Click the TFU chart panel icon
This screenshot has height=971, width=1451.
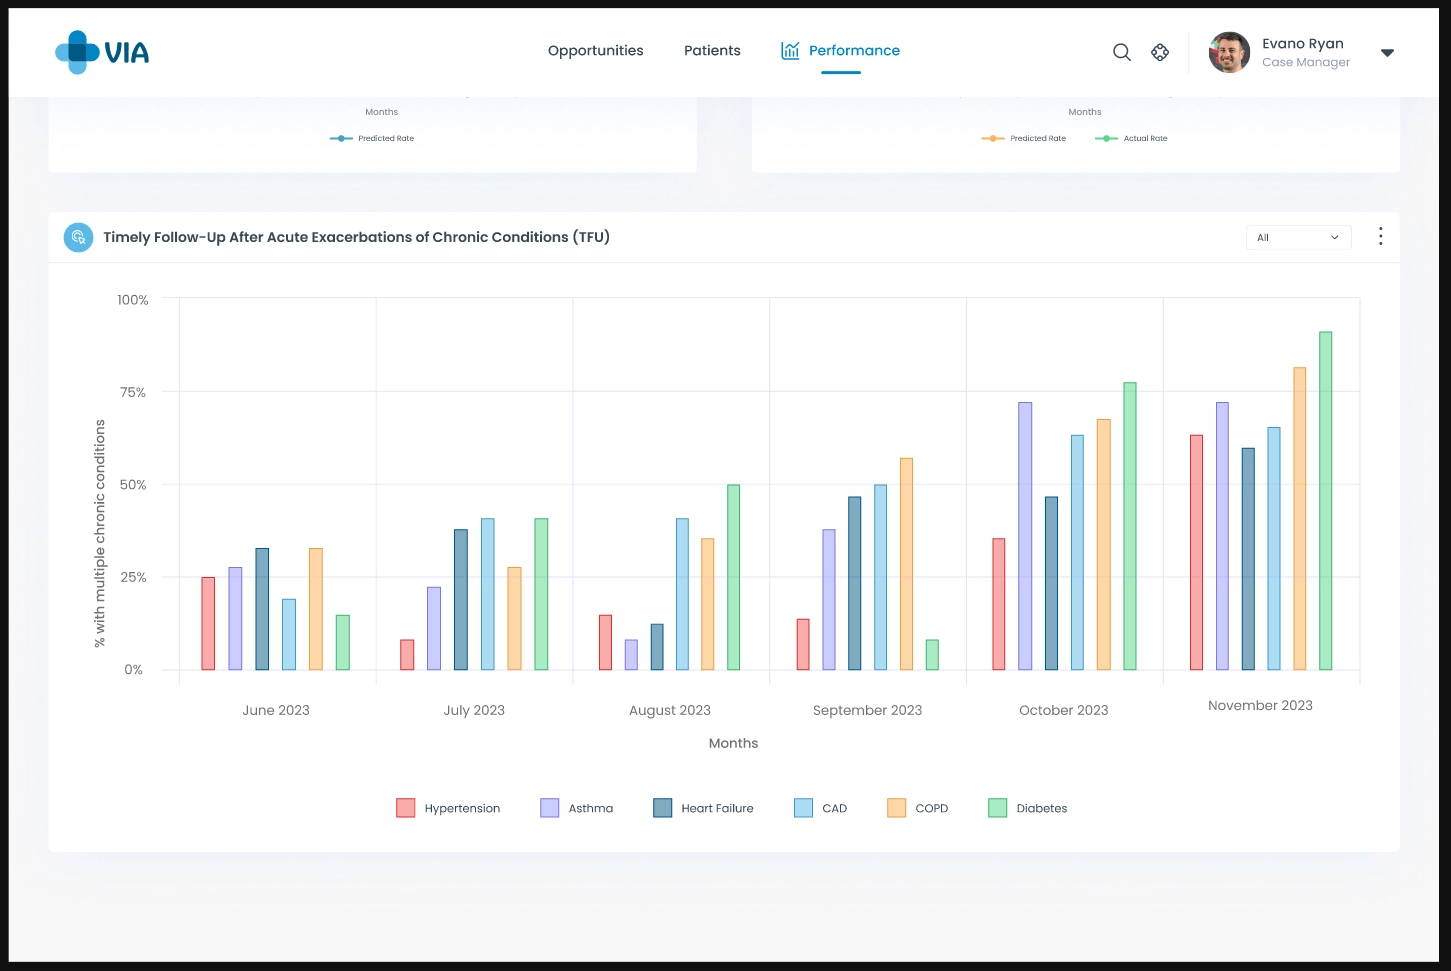point(78,237)
